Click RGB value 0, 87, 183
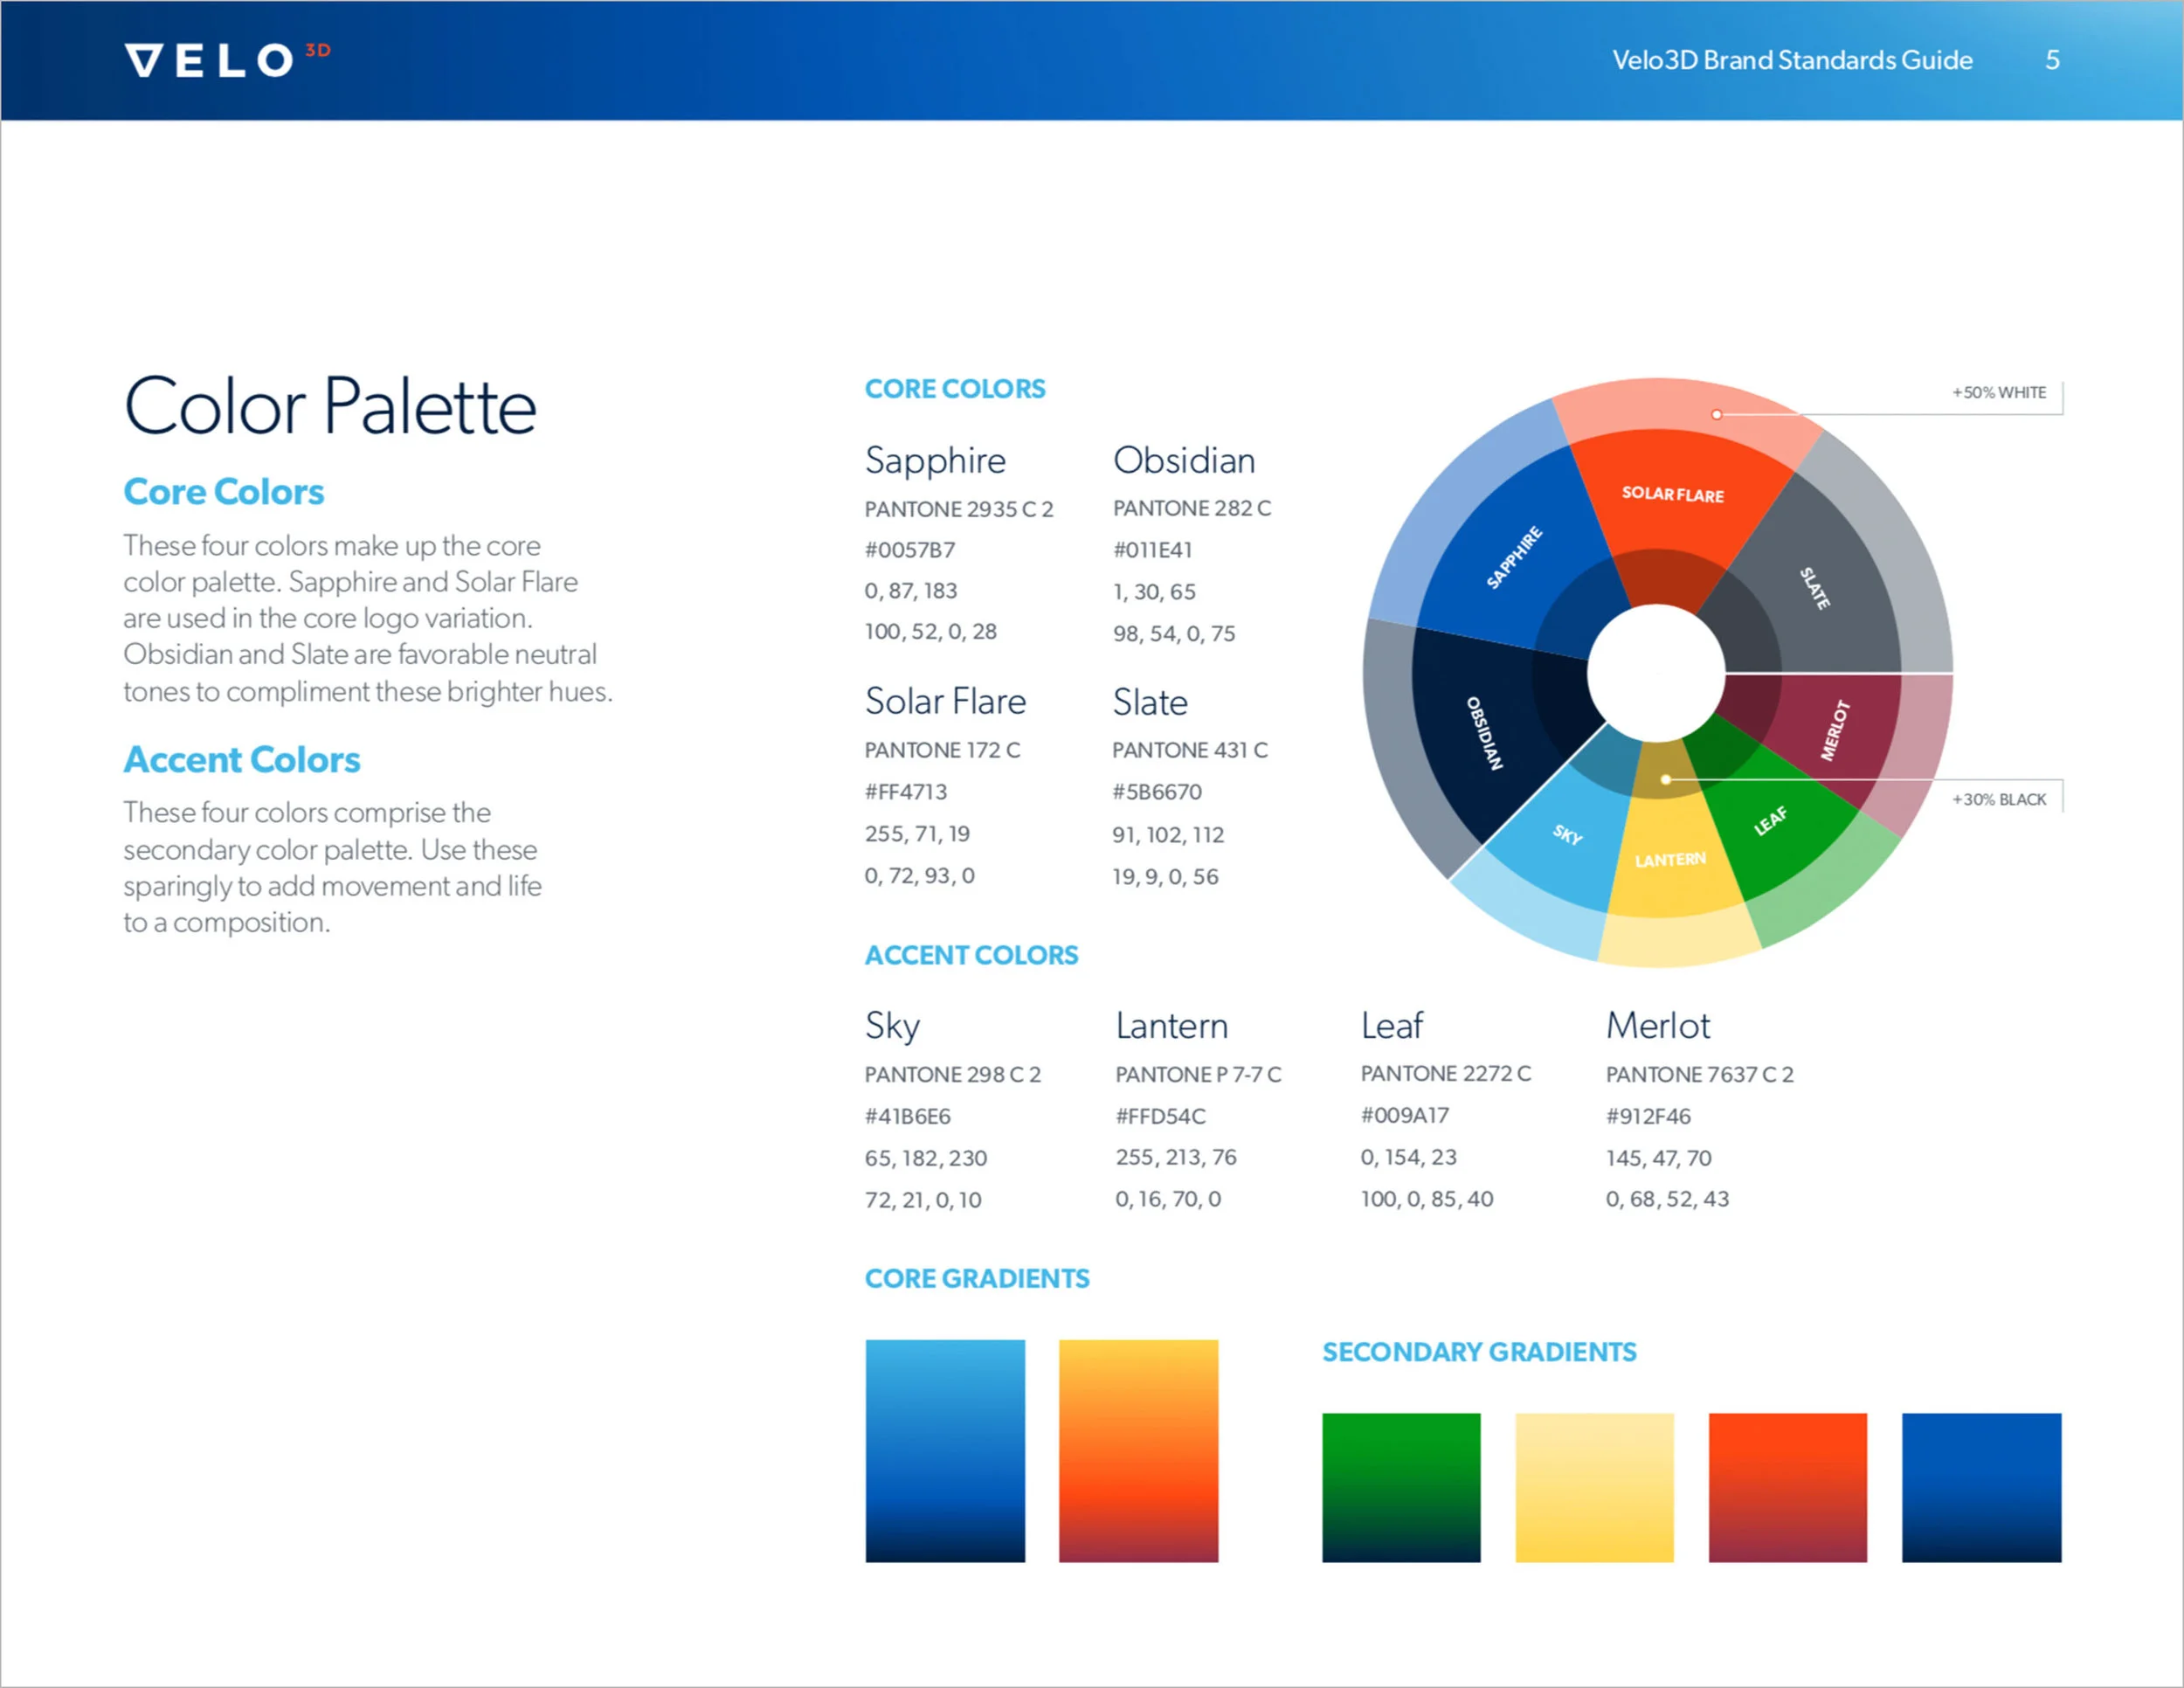The image size is (2184, 1688). pyautogui.click(x=911, y=591)
